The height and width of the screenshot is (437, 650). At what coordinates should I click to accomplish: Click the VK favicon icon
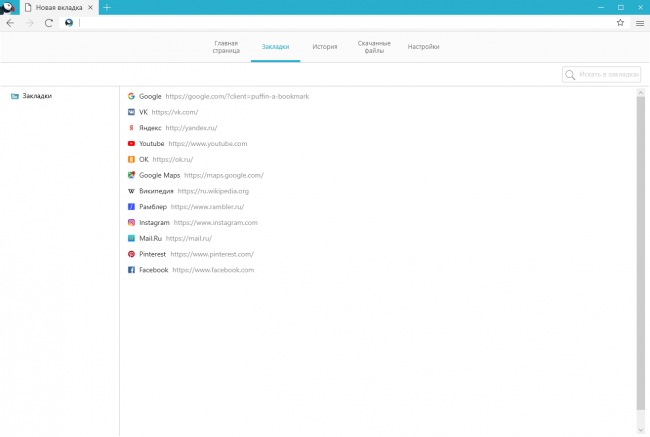131,112
